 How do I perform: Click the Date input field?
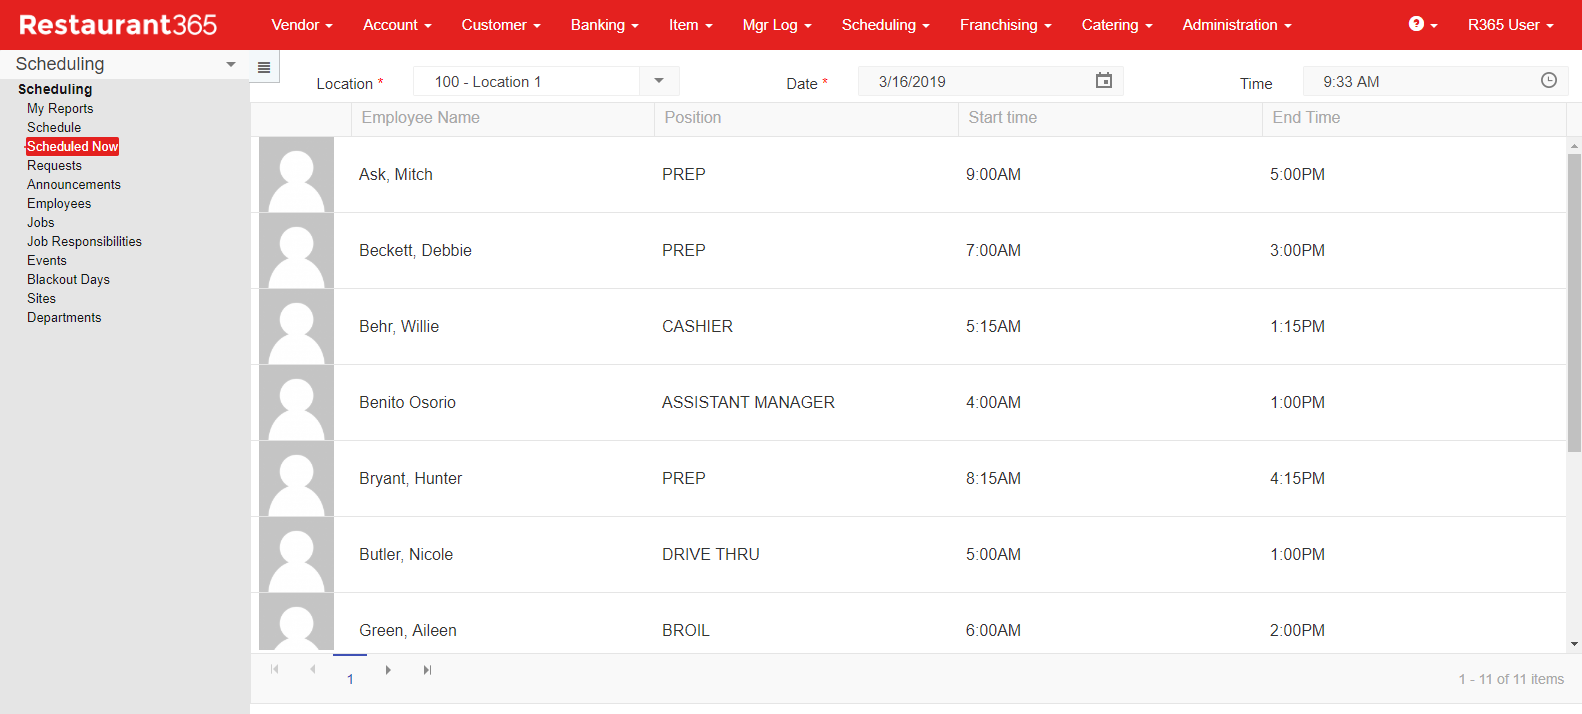[991, 81]
